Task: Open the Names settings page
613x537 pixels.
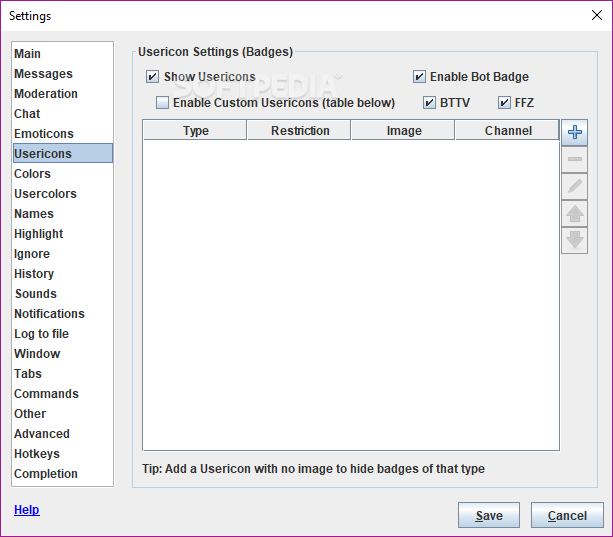Action: [x=63, y=213]
